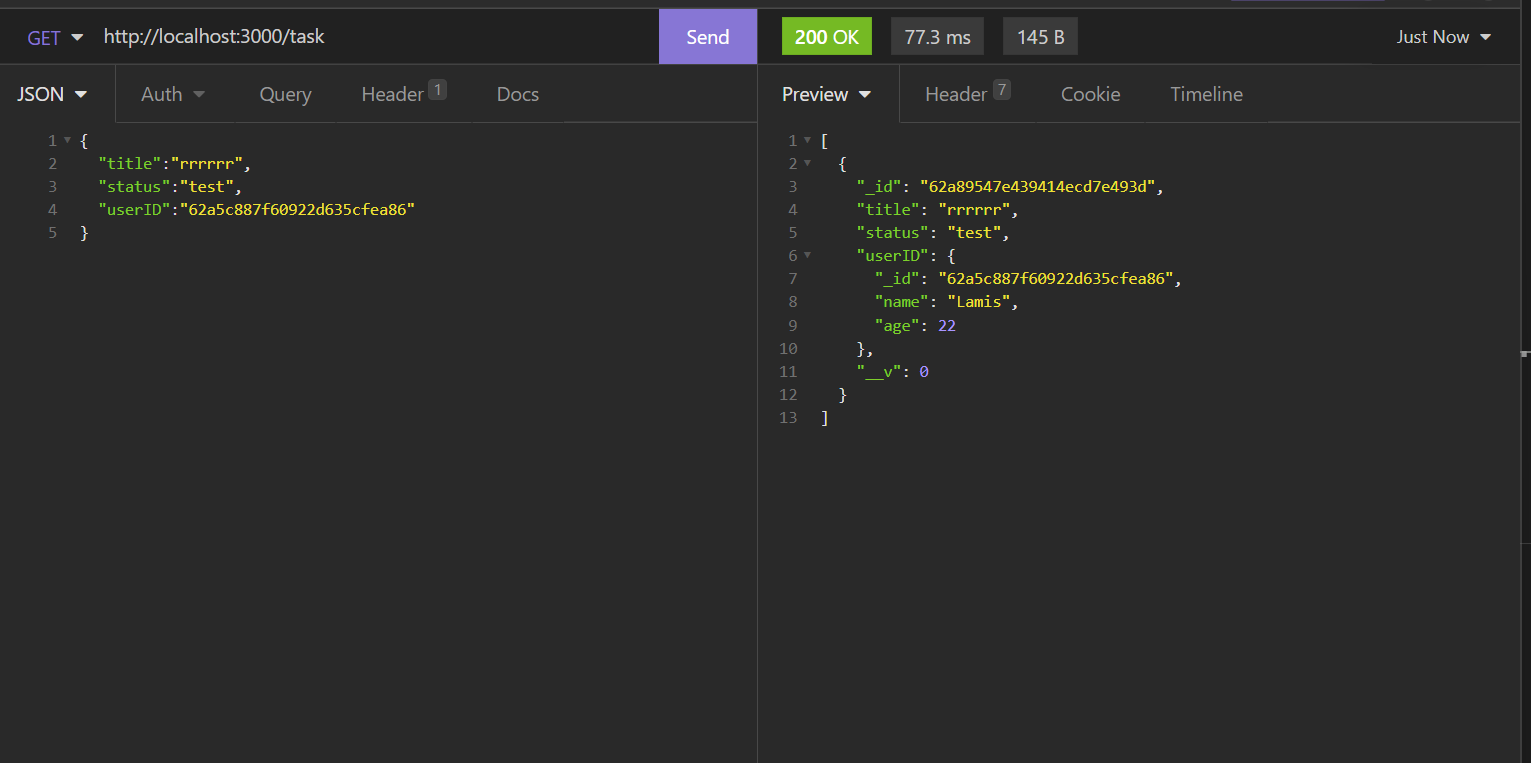This screenshot has height=763, width=1531.
Task: Collapse the request body object at line 1
Action: [67, 141]
